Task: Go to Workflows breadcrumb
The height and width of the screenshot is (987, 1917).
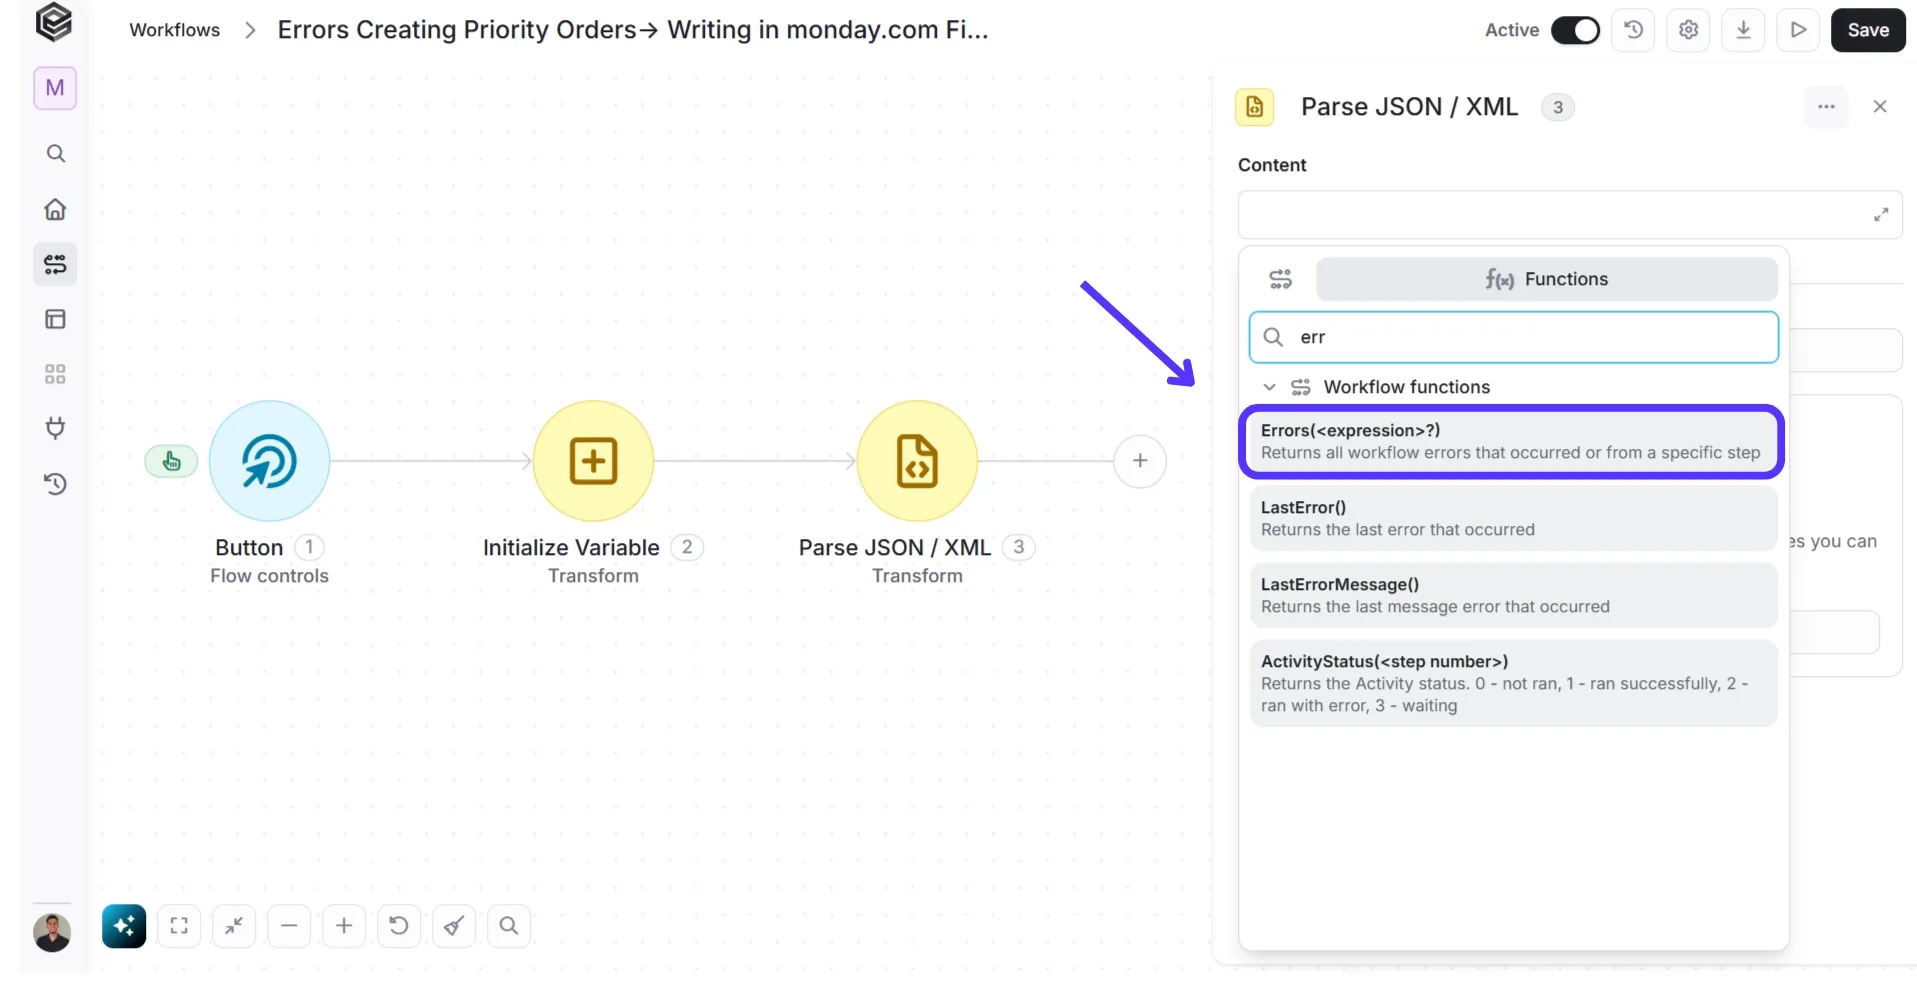Action: (x=175, y=30)
